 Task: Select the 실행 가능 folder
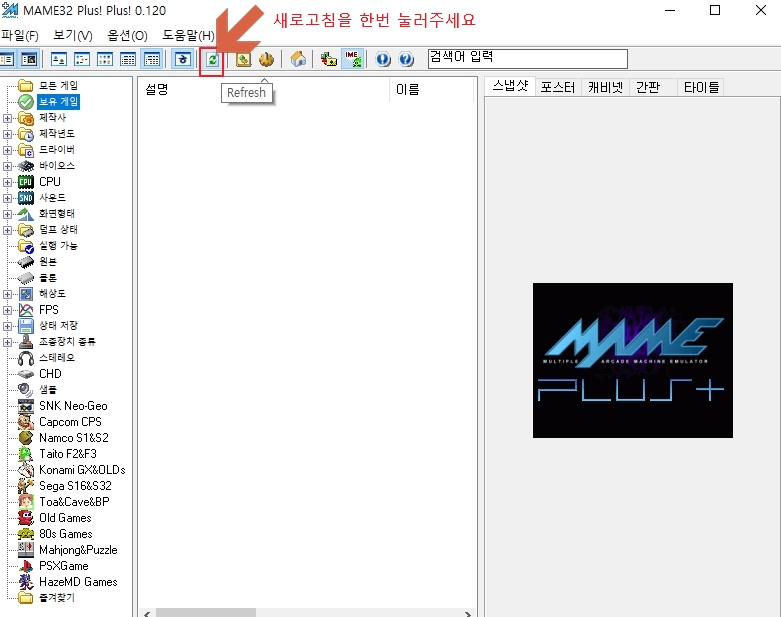[x=58, y=246]
